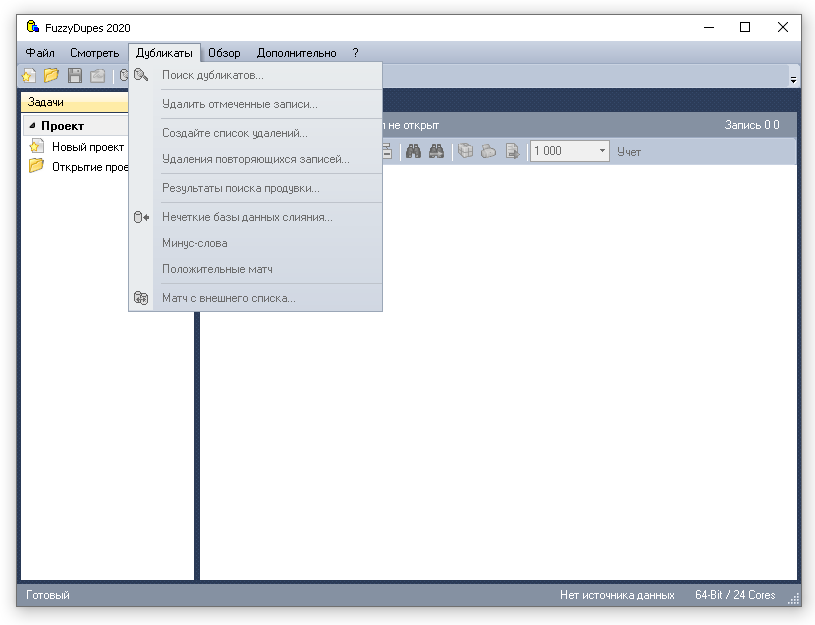Screen dimensions: 815x625
Task: Click the resize grip in status bar corner
Action: pos(793,598)
